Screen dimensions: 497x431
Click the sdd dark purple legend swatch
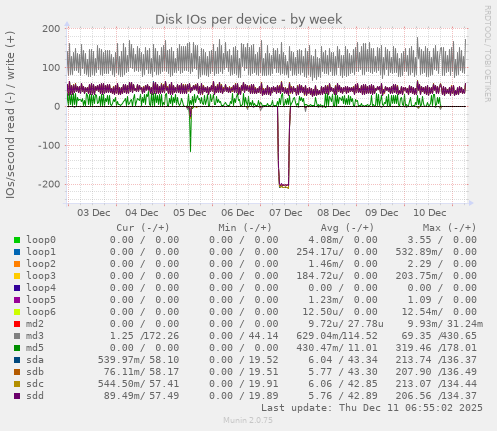click(17, 396)
